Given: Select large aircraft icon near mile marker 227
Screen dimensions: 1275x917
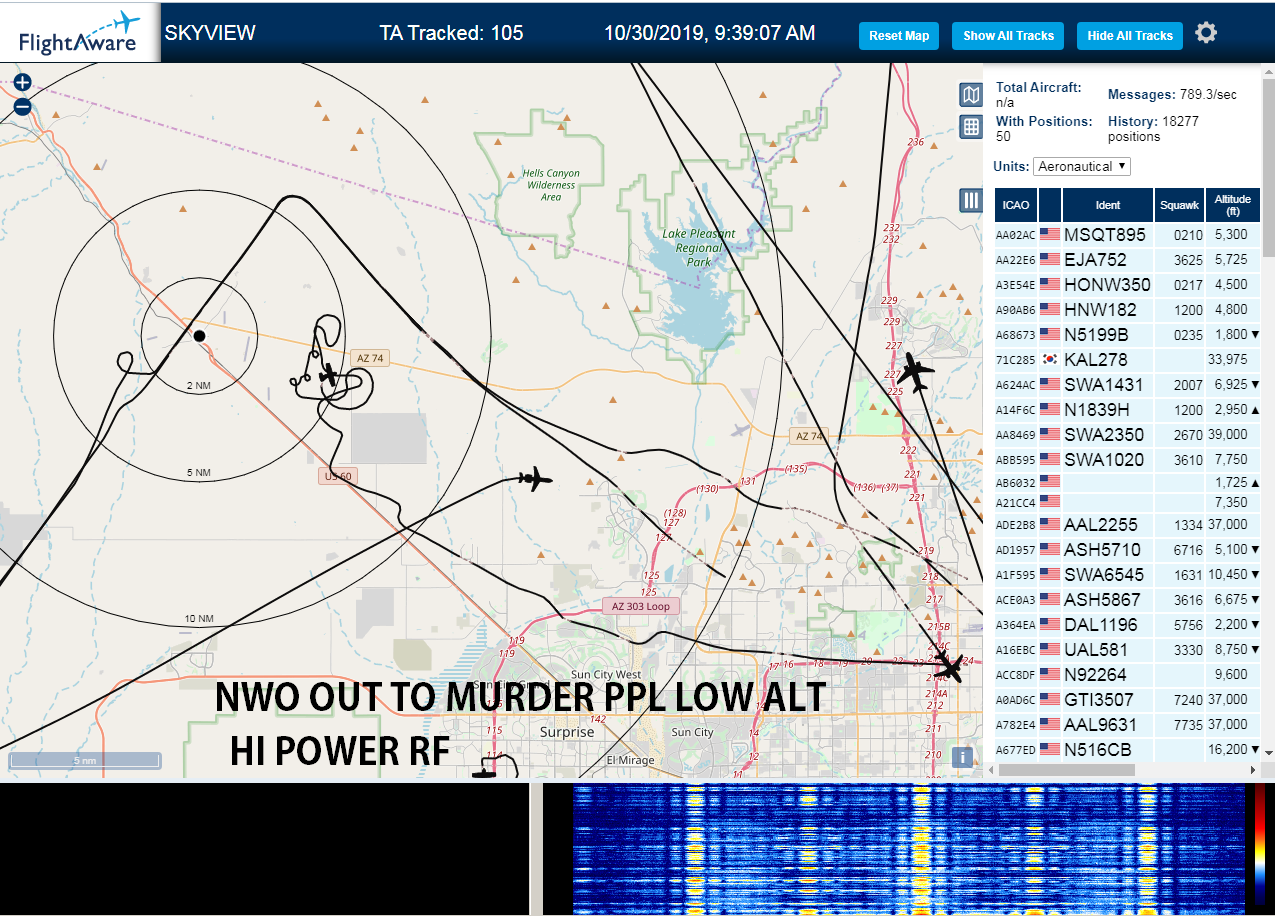Looking at the screenshot, I should point(914,371).
